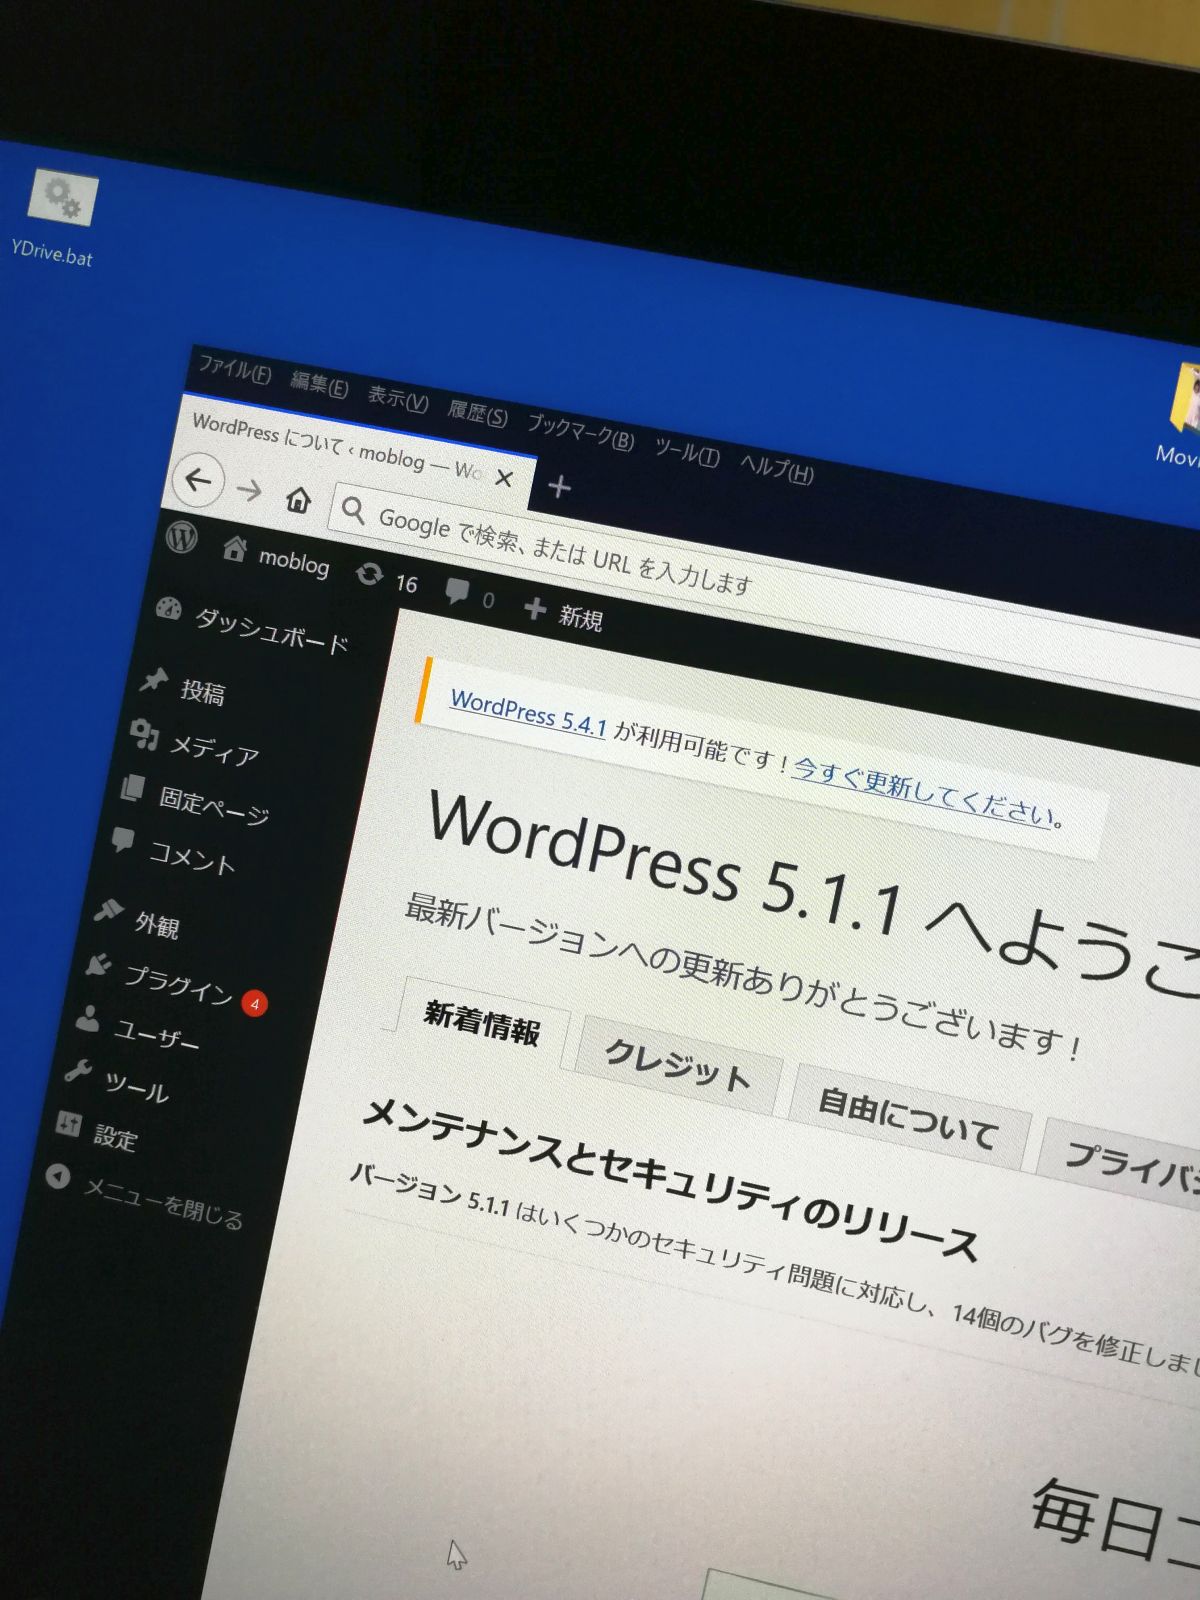
Task: Open the moblog site name link
Action: 293,561
